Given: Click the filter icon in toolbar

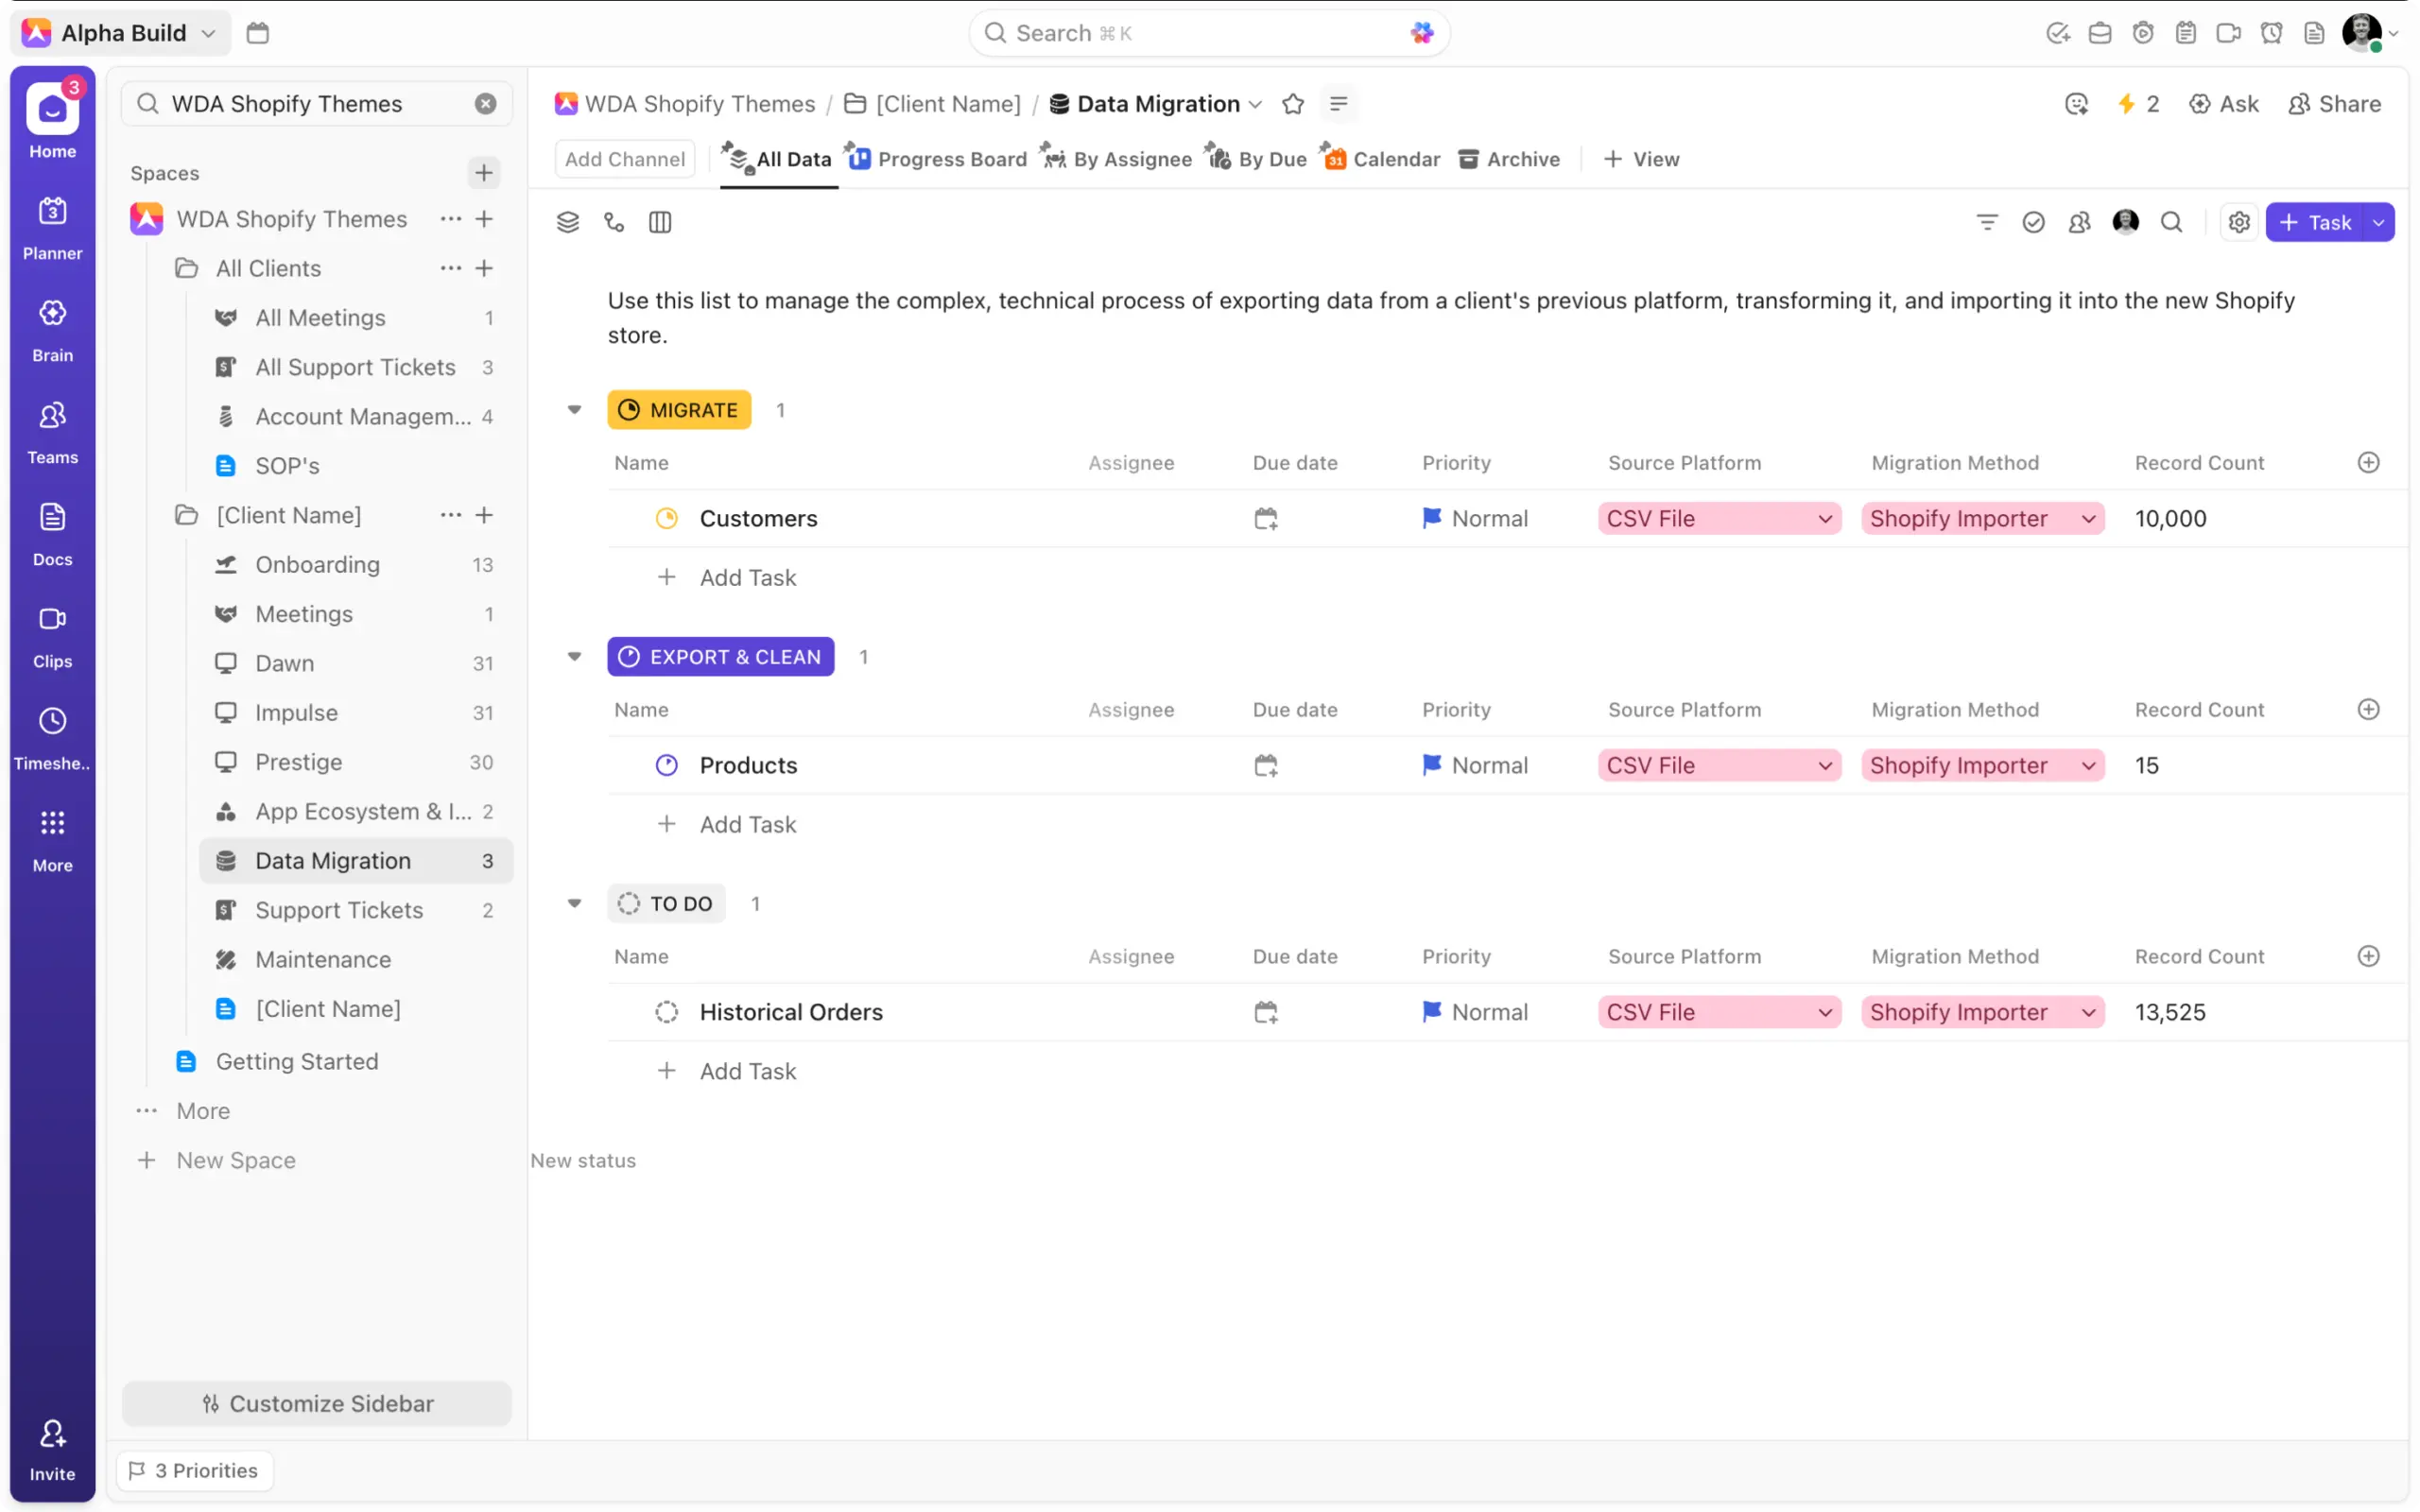Looking at the screenshot, I should [x=1986, y=222].
